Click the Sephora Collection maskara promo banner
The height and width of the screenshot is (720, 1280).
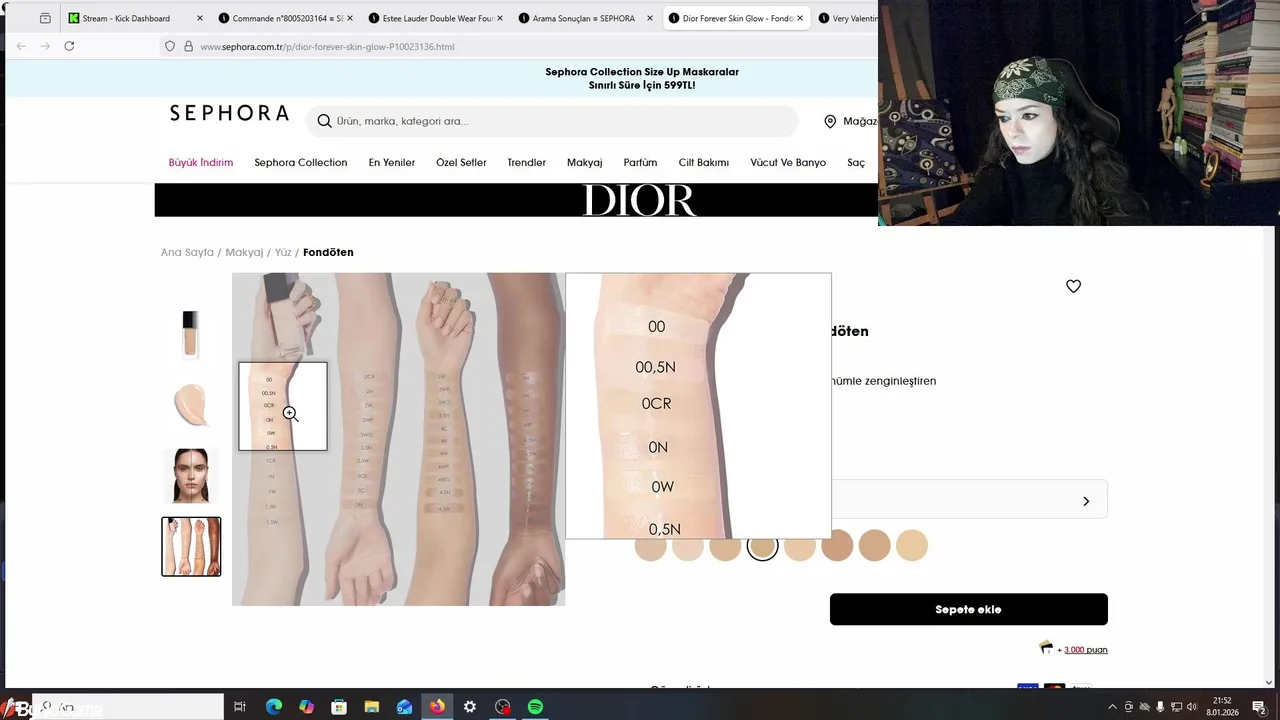click(x=642, y=78)
